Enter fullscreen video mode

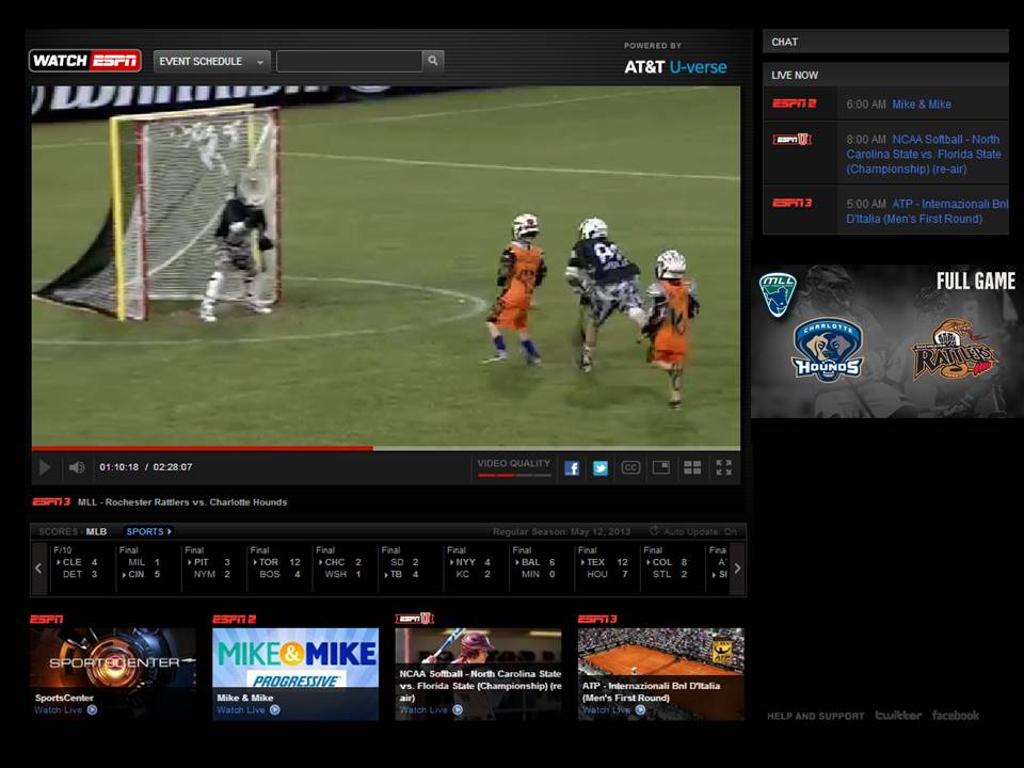(x=724, y=468)
